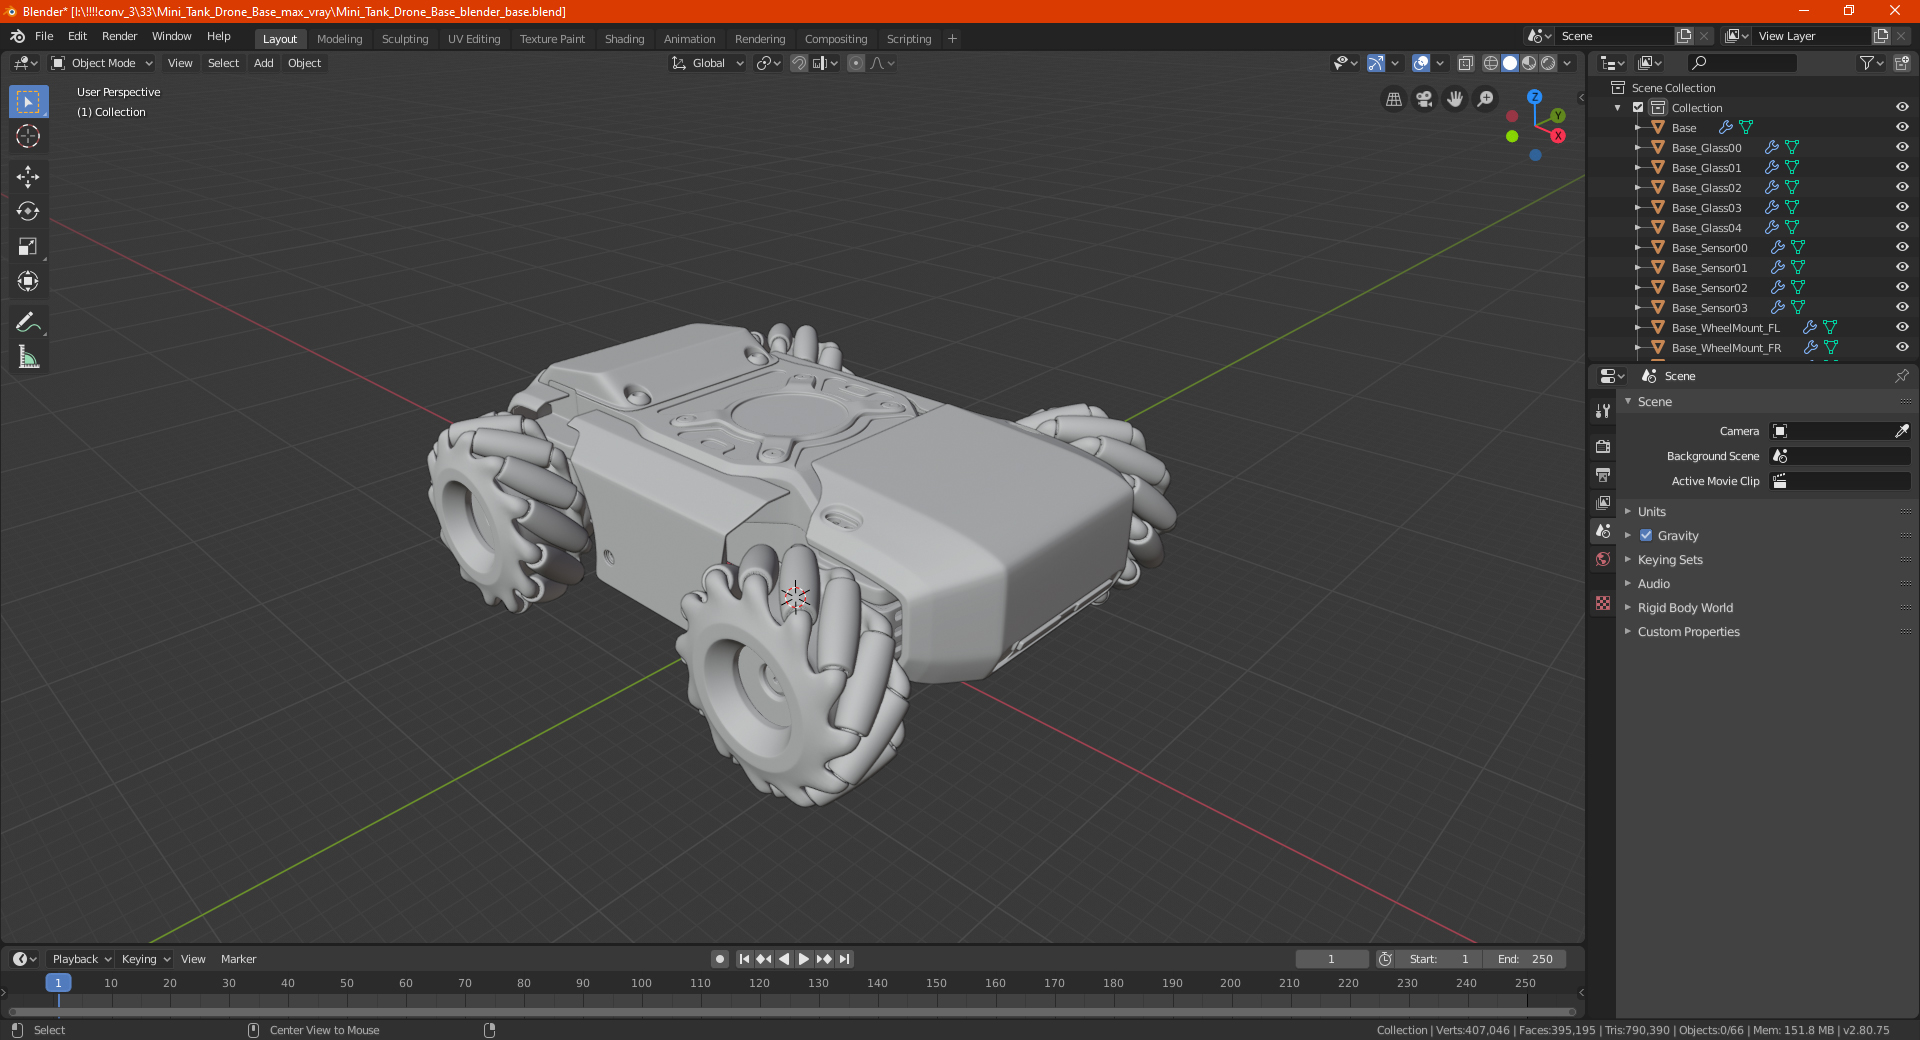This screenshot has height=1040, width=1920.
Task: Expand Base_Glass02 tree item
Action: [x=1638, y=188]
